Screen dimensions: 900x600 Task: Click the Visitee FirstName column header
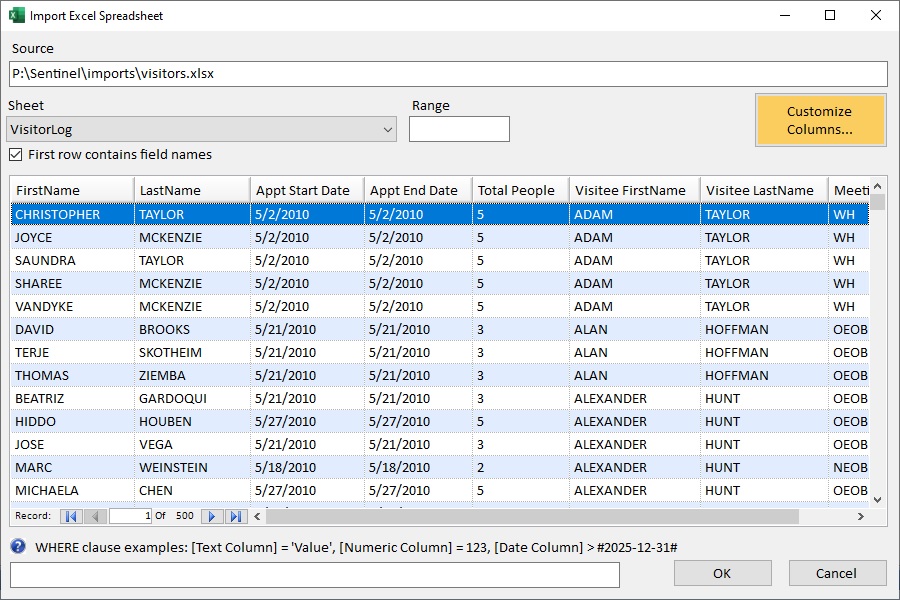tap(634, 191)
